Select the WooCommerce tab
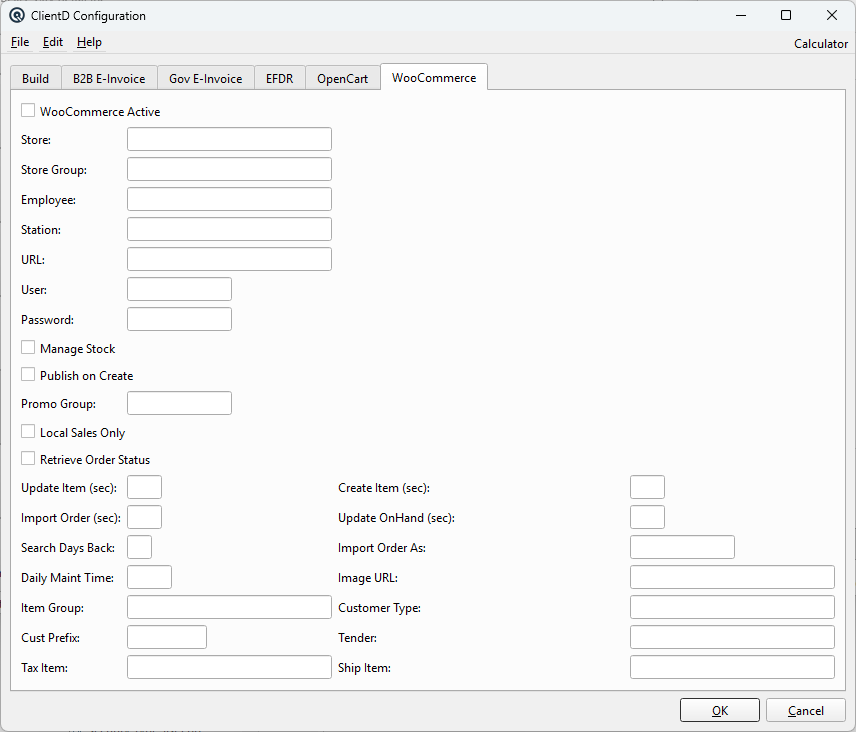Viewport: 856px width, 732px height. pos(434,78)
